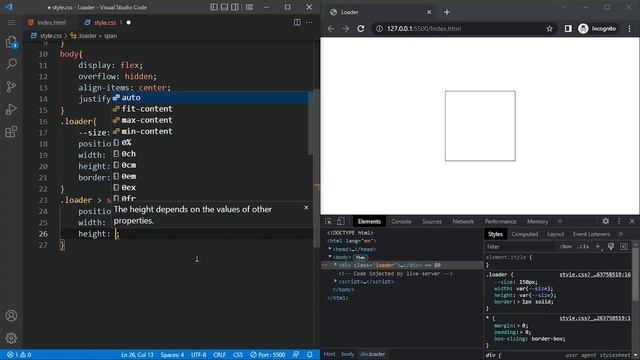Switch to the style.css editor tab
Screen dimensions: 640x360
105,22
